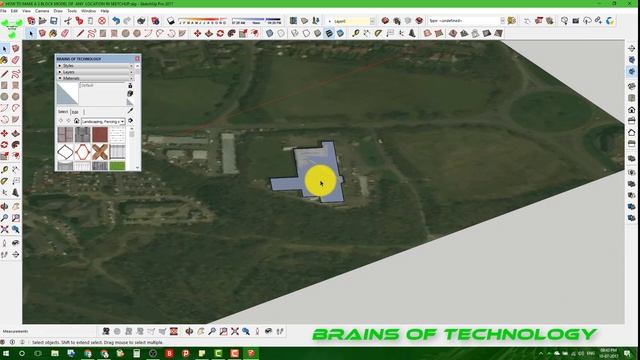This screenshot has width=640, height=360.
Task: Toggle Wireframe face style icon
Action: point(295,33)
